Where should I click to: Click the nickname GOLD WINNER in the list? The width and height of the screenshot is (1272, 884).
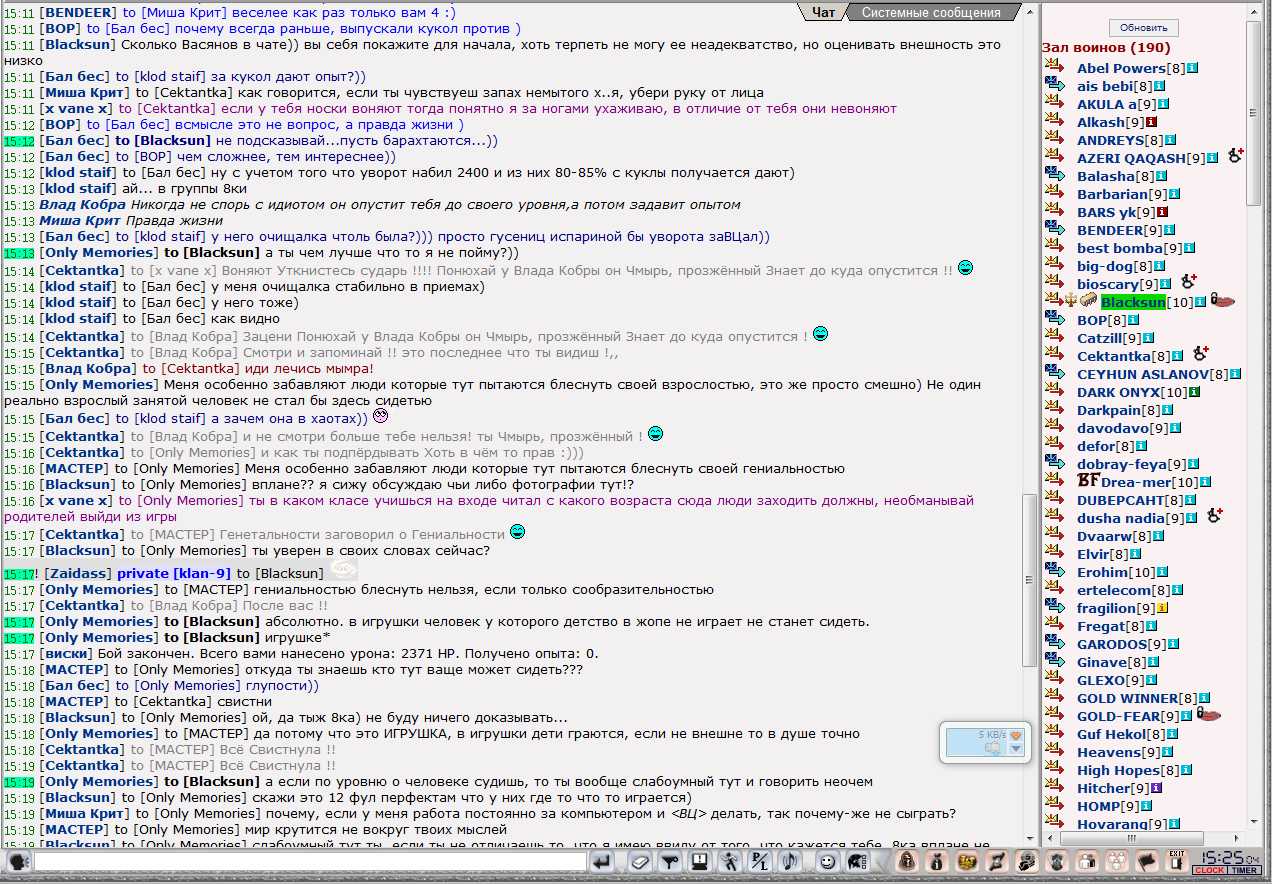click(x=1127, y=698)
